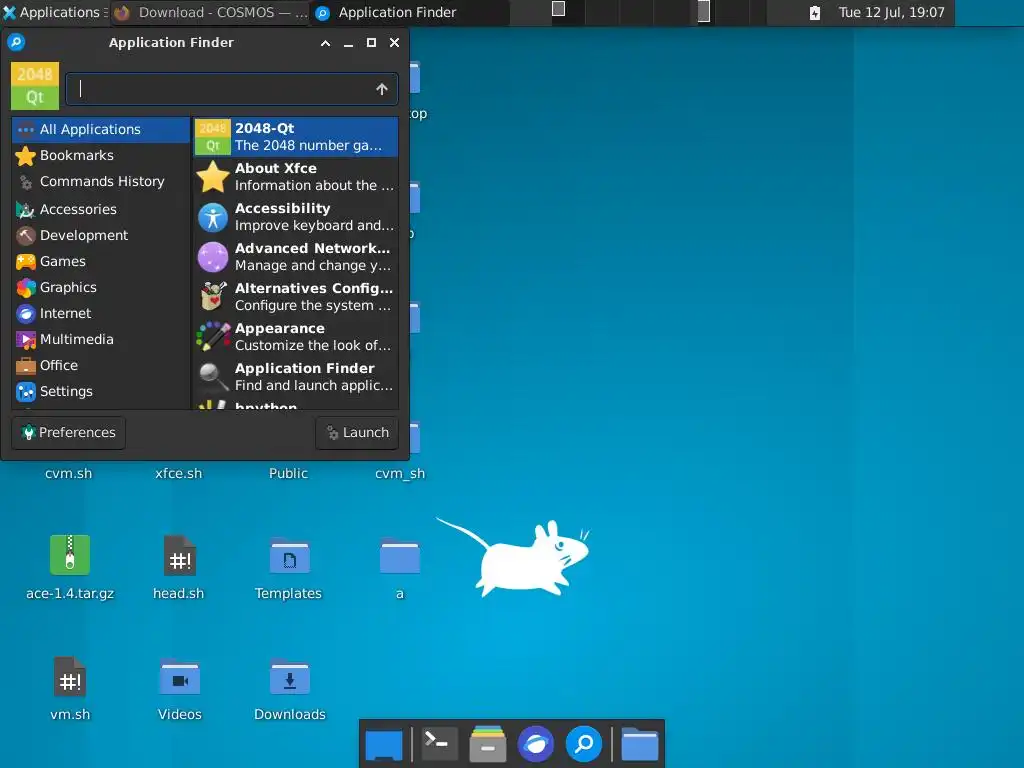Click the Launch button
1024x768 pixels.
357,432
